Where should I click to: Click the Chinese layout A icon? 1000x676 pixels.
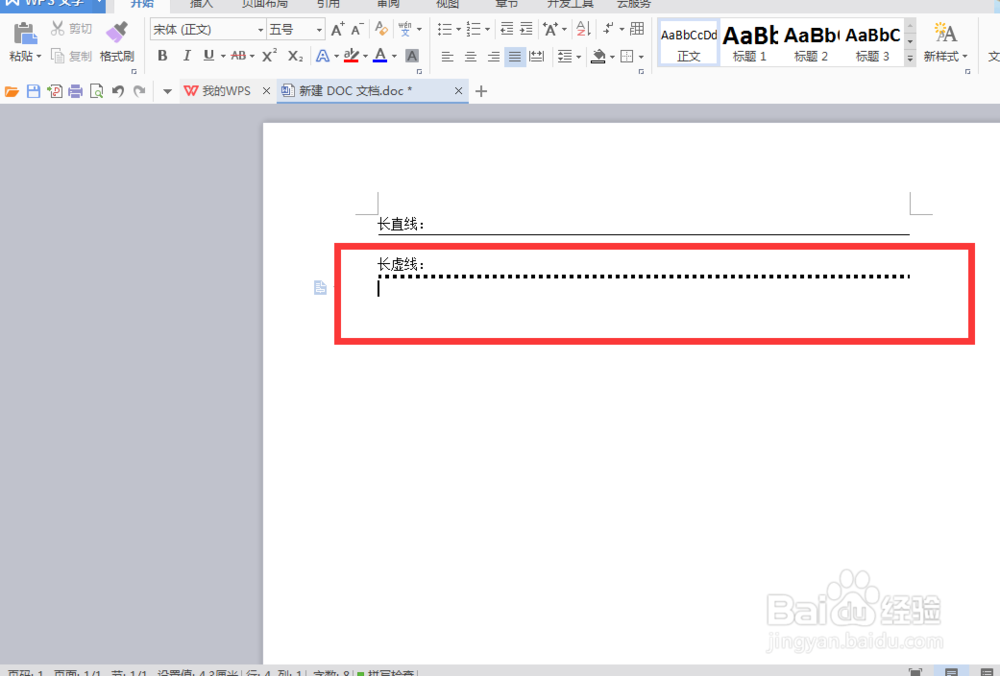(x=550, y=29)
